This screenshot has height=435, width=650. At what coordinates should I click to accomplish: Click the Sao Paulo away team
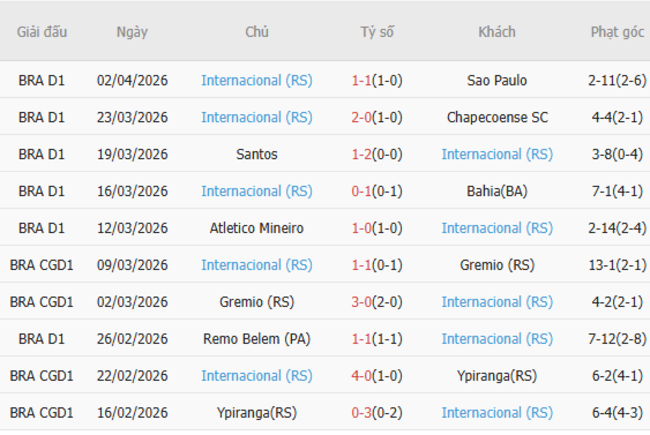coord(497,80)
